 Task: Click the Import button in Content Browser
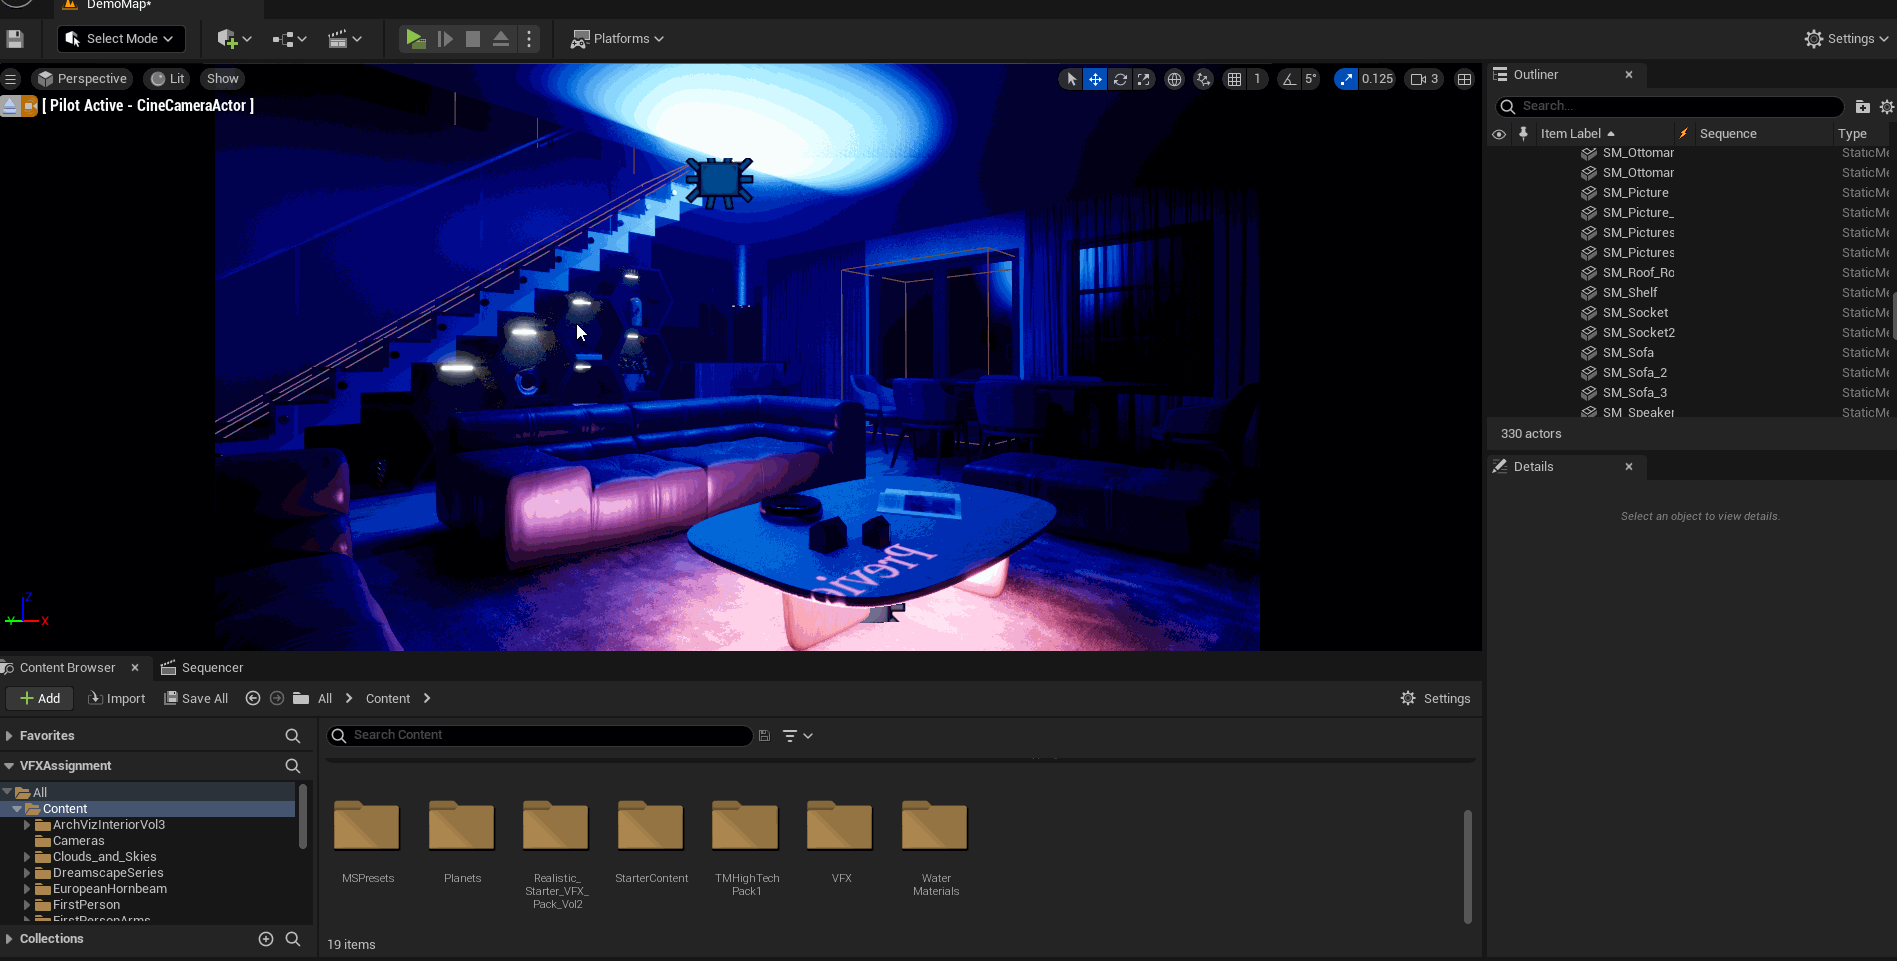click(117, 699)
